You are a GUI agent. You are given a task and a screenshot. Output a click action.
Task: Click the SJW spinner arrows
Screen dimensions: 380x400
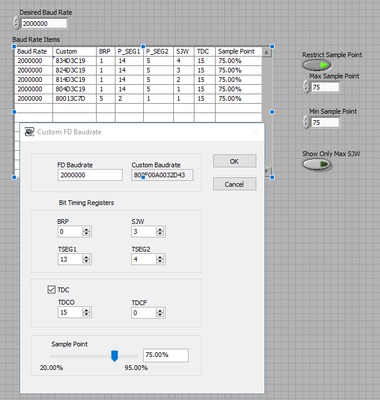(x=160, y=231)
